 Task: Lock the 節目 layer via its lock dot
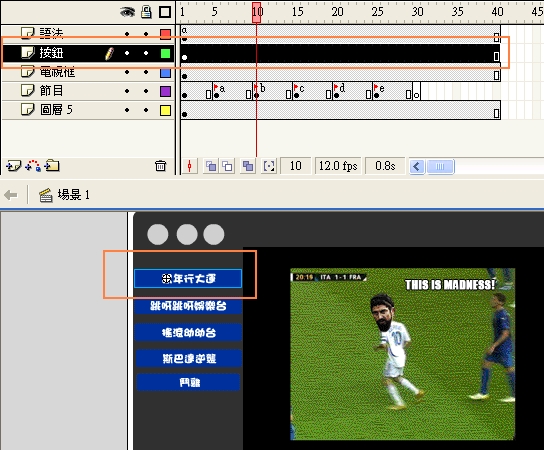(x=146, y=91)
